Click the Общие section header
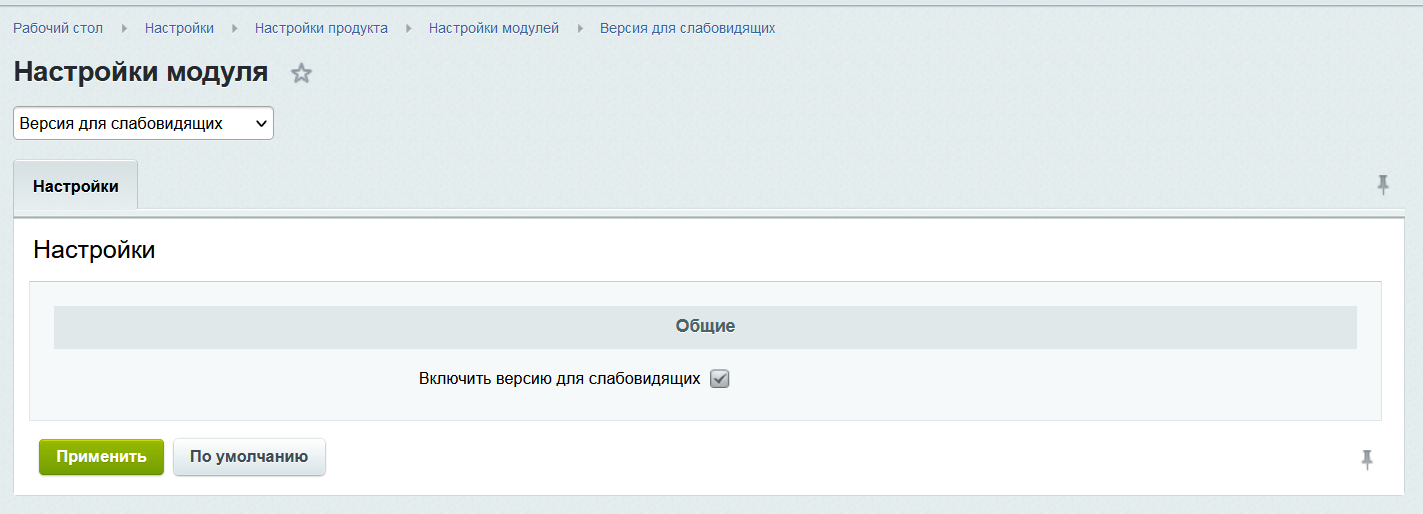This screenshot has height=514, width=1423. click(705, 326)
